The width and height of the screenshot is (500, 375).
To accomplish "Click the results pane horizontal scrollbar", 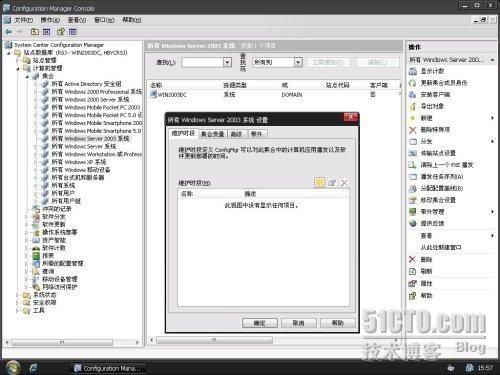I will 214,340.
